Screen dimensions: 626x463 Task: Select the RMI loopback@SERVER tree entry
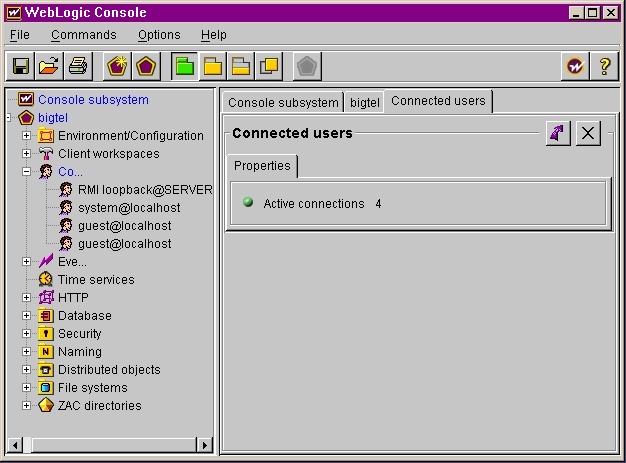145,190
